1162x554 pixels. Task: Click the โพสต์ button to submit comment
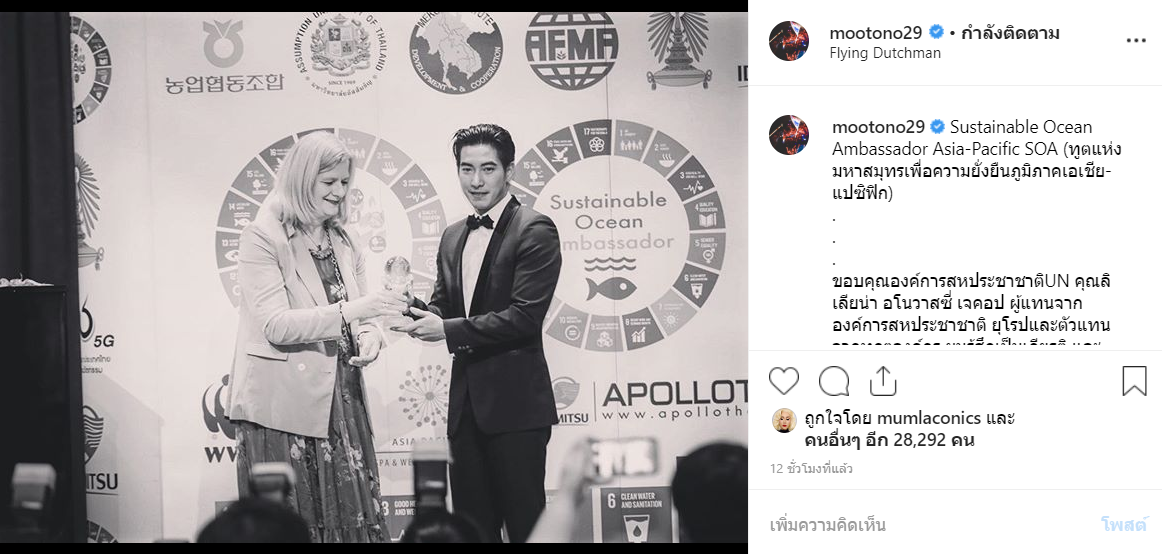[x=1123, y=525]
